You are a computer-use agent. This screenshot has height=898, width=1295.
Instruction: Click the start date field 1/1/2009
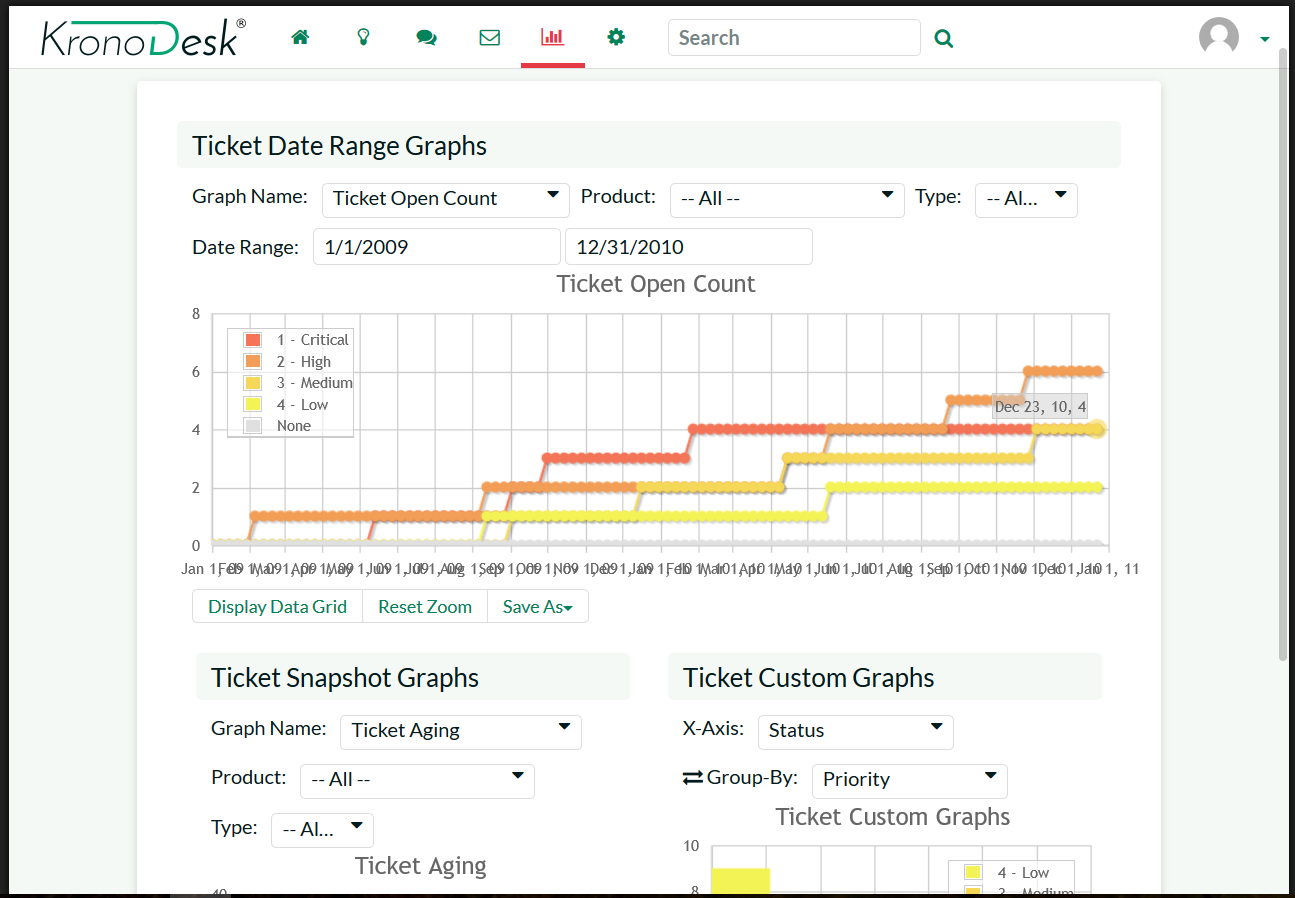(x=436, y=247)
